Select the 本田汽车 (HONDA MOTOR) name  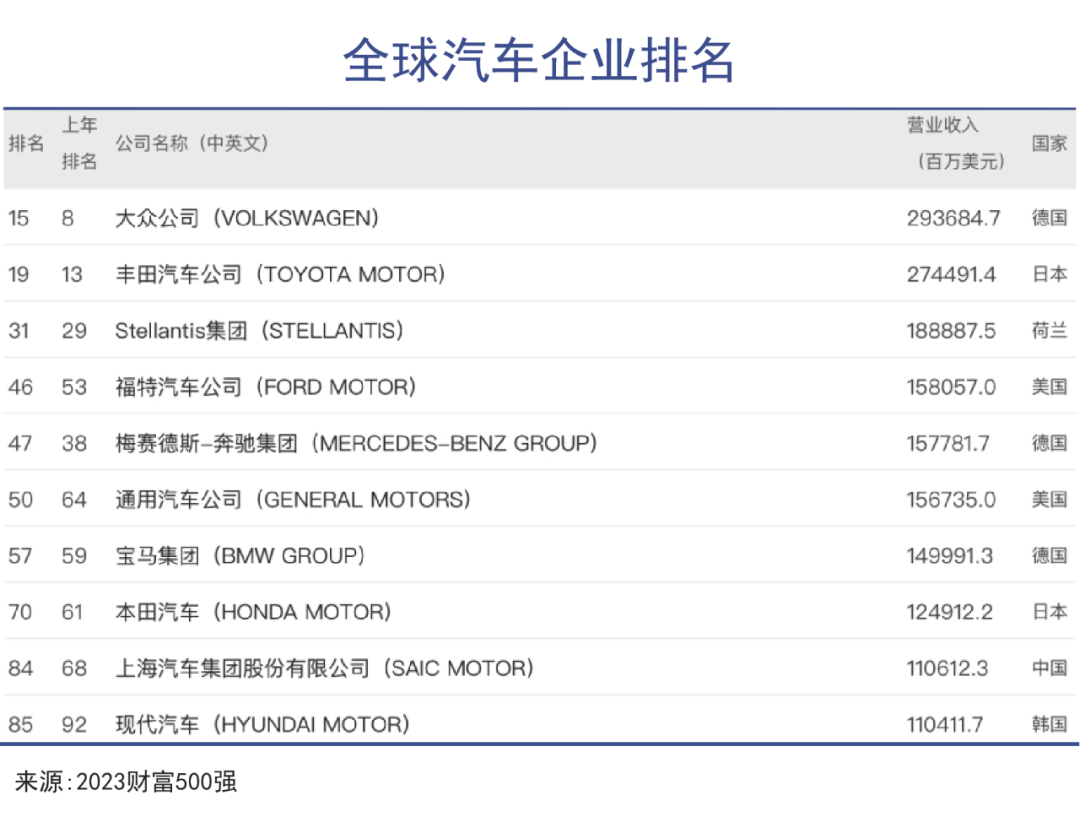click(x=253, y=612)
